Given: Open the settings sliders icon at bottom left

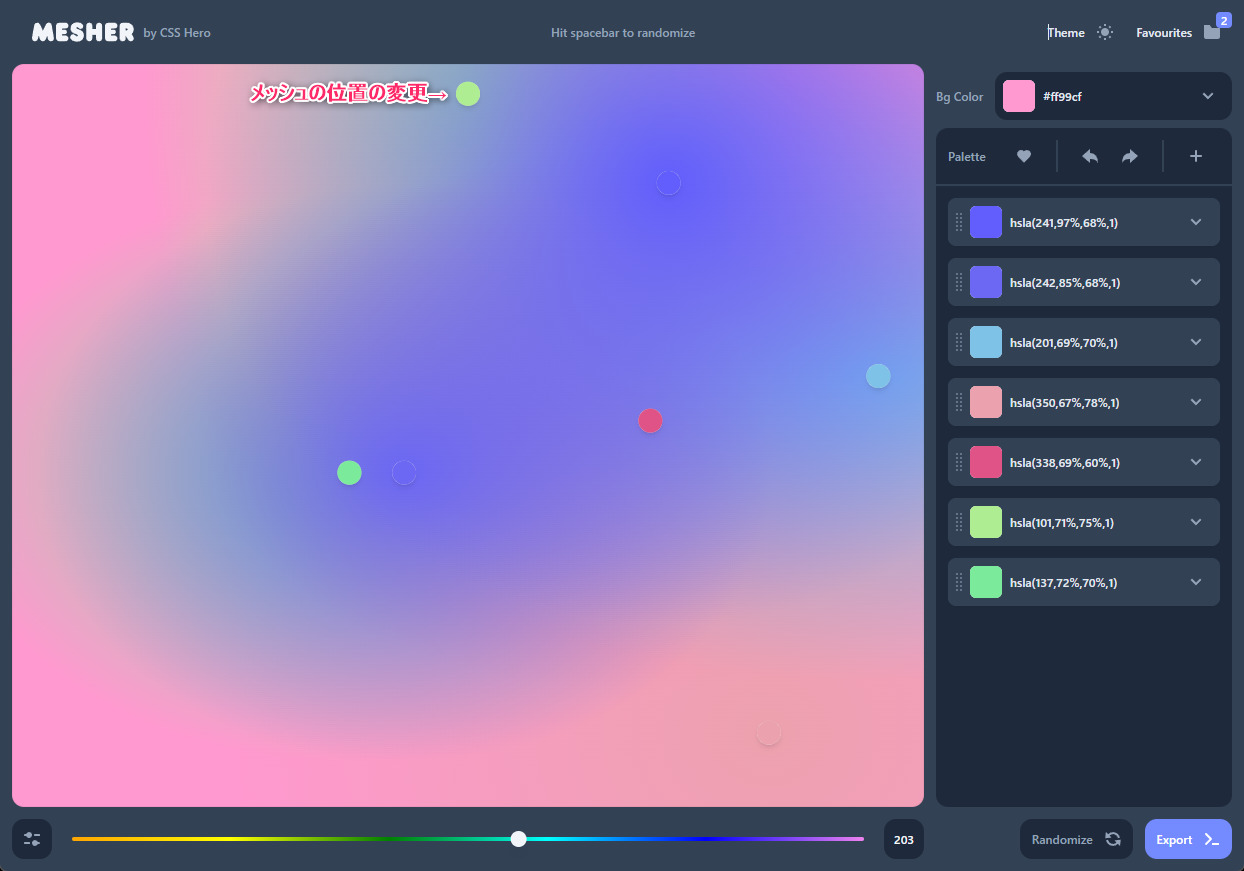Looking at the screenshot, I should pos(32,839).
